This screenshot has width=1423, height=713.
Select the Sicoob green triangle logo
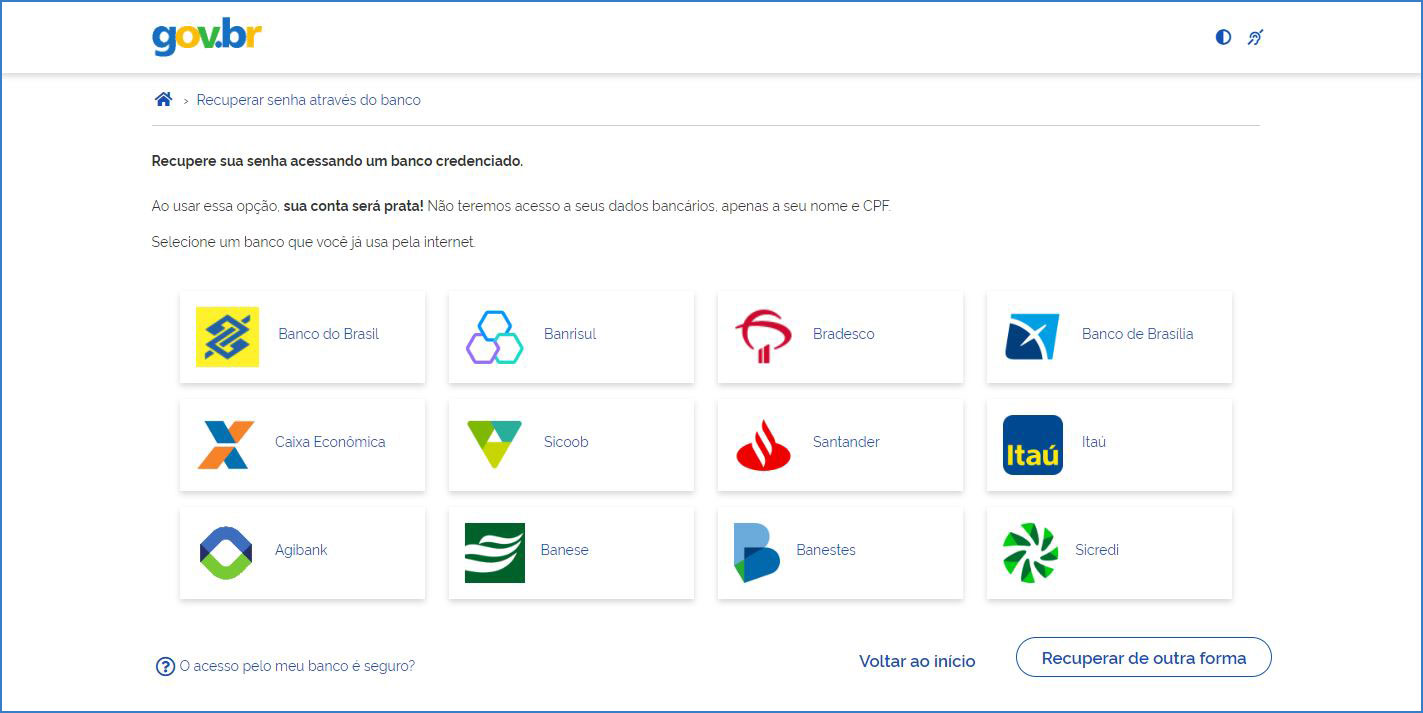[494, 444]
